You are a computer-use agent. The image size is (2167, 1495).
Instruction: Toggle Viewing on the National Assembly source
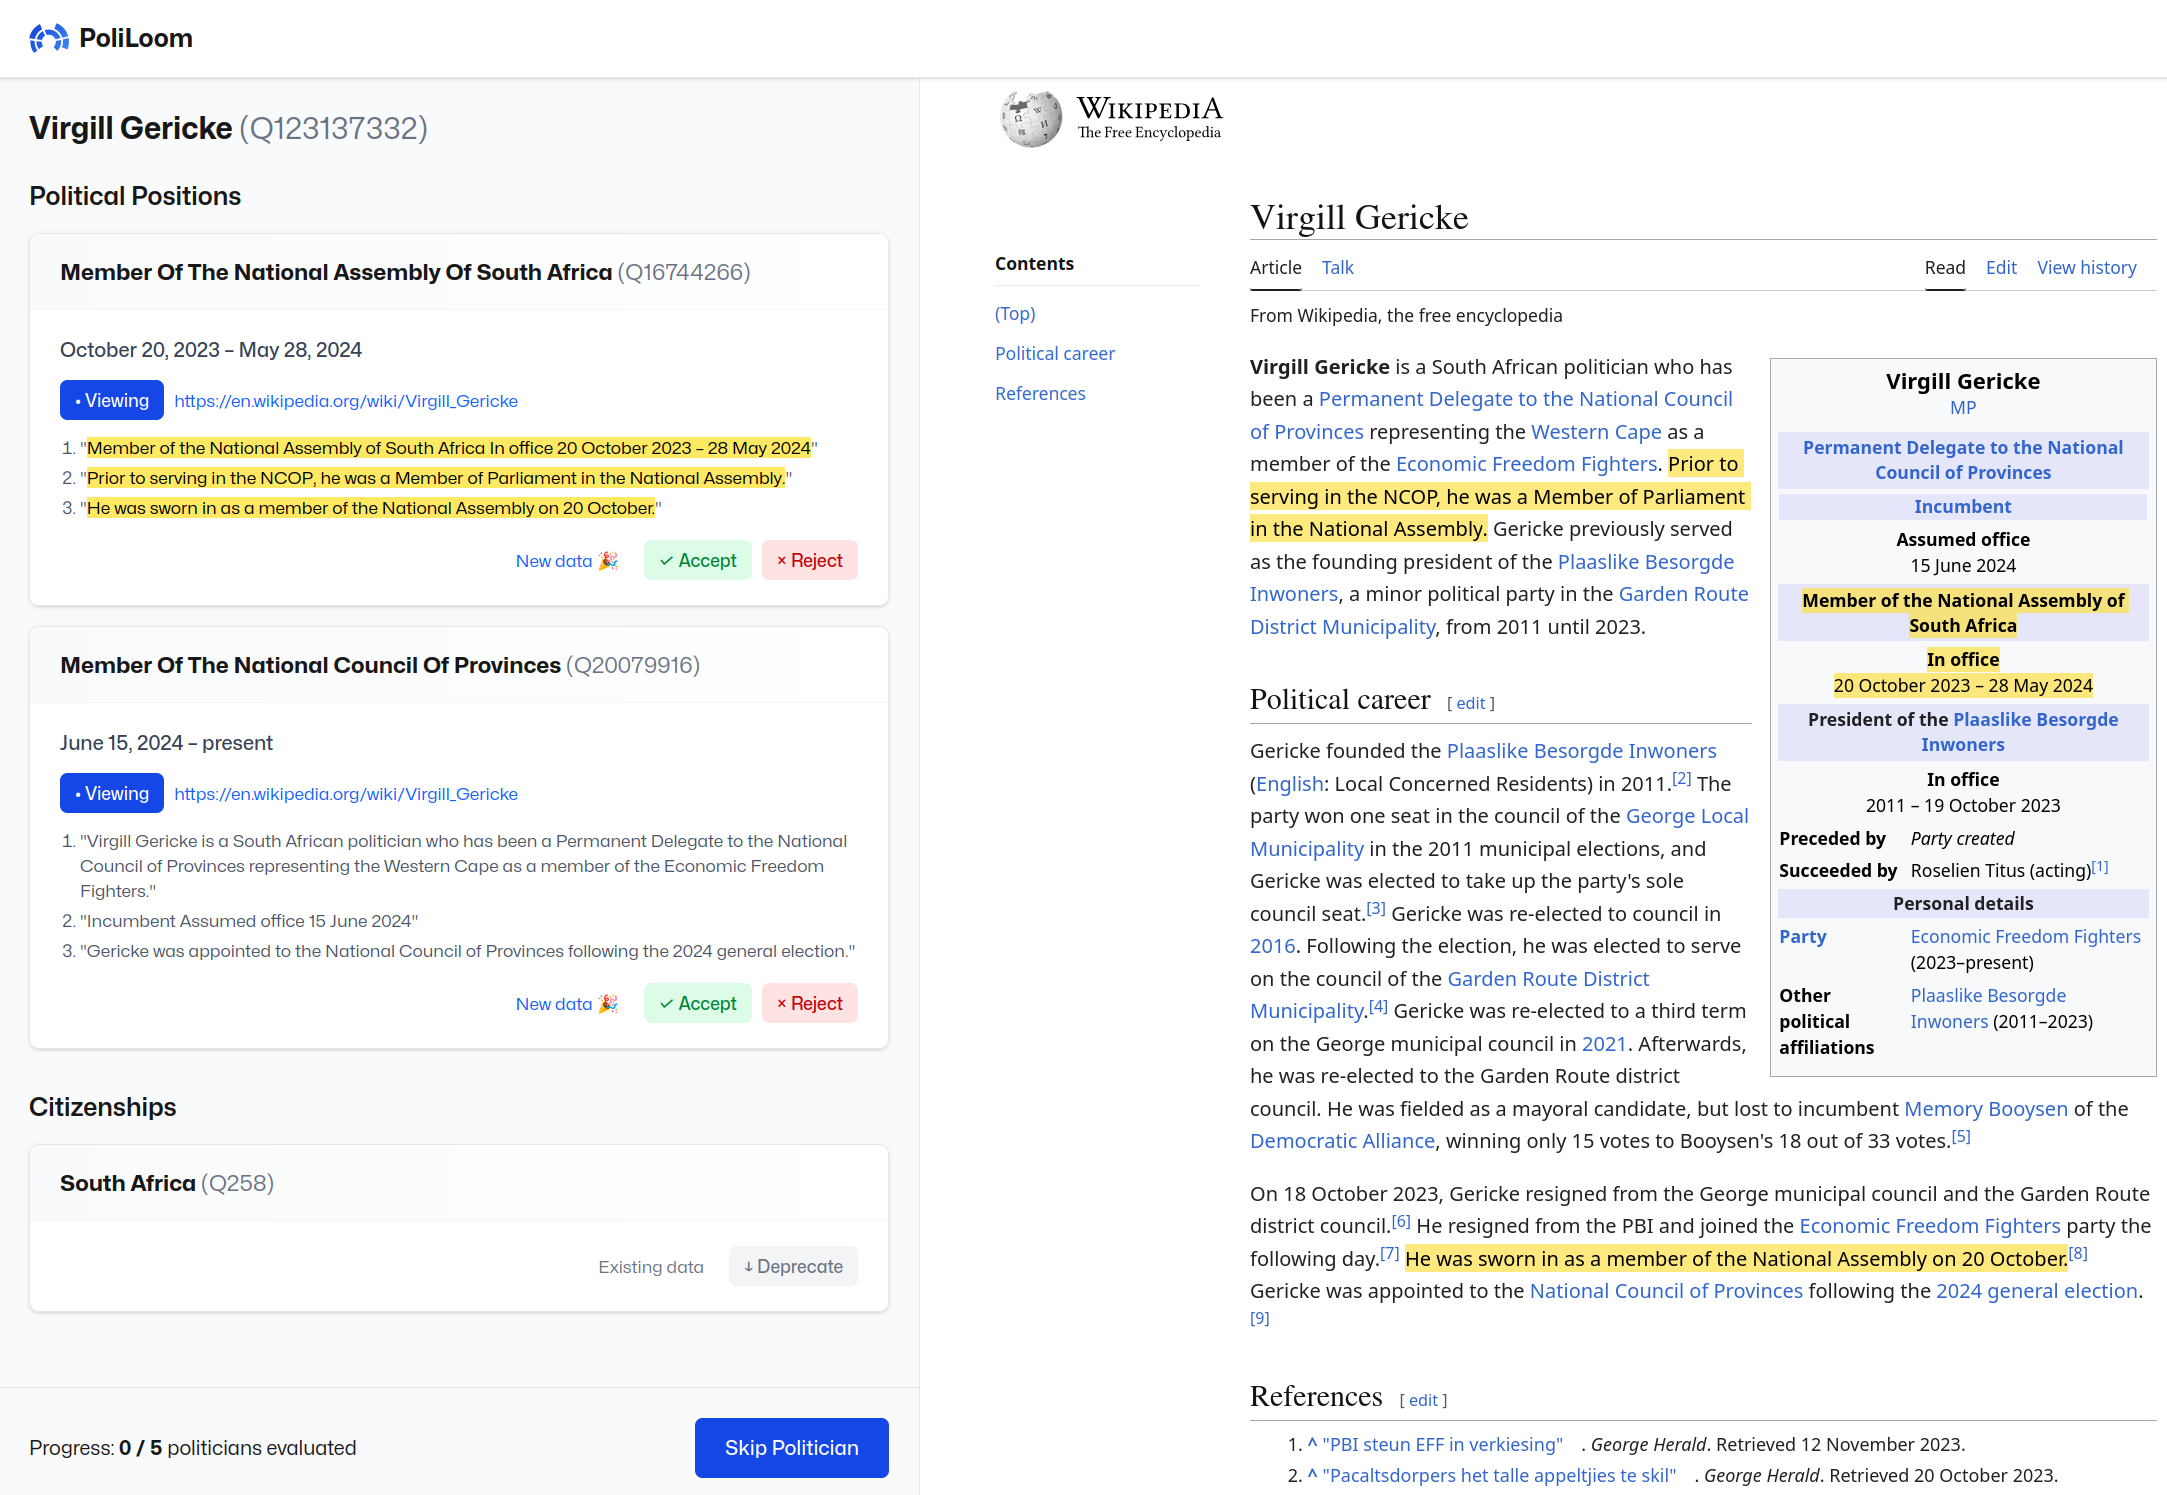tap(111, 399)
